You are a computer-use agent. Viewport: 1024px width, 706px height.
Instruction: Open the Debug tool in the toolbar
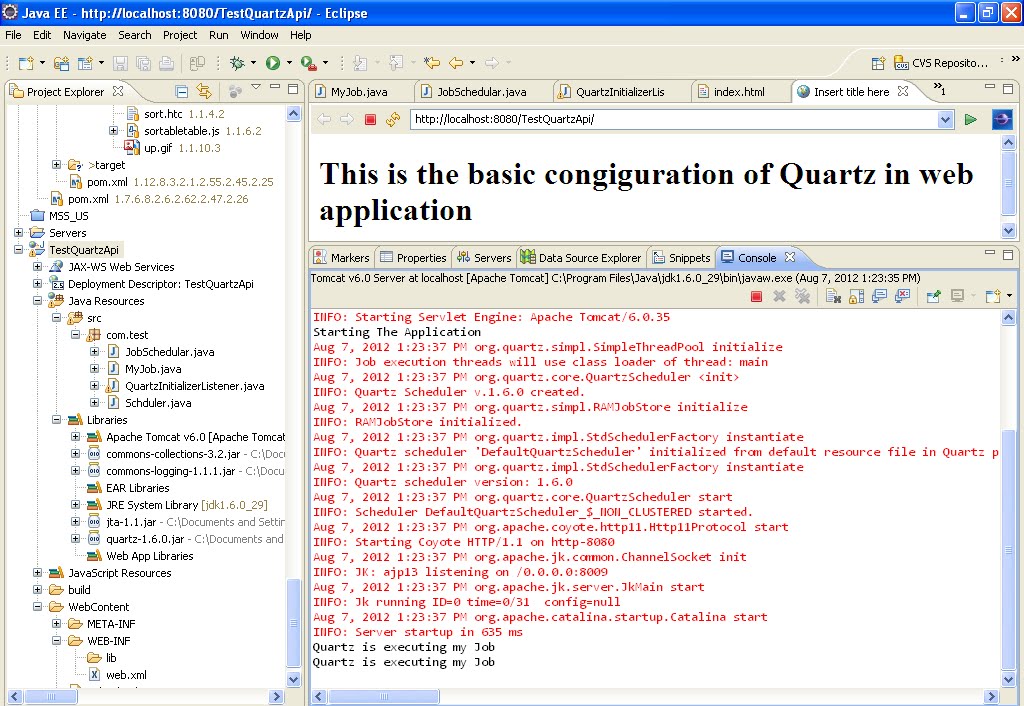point(239,62)
